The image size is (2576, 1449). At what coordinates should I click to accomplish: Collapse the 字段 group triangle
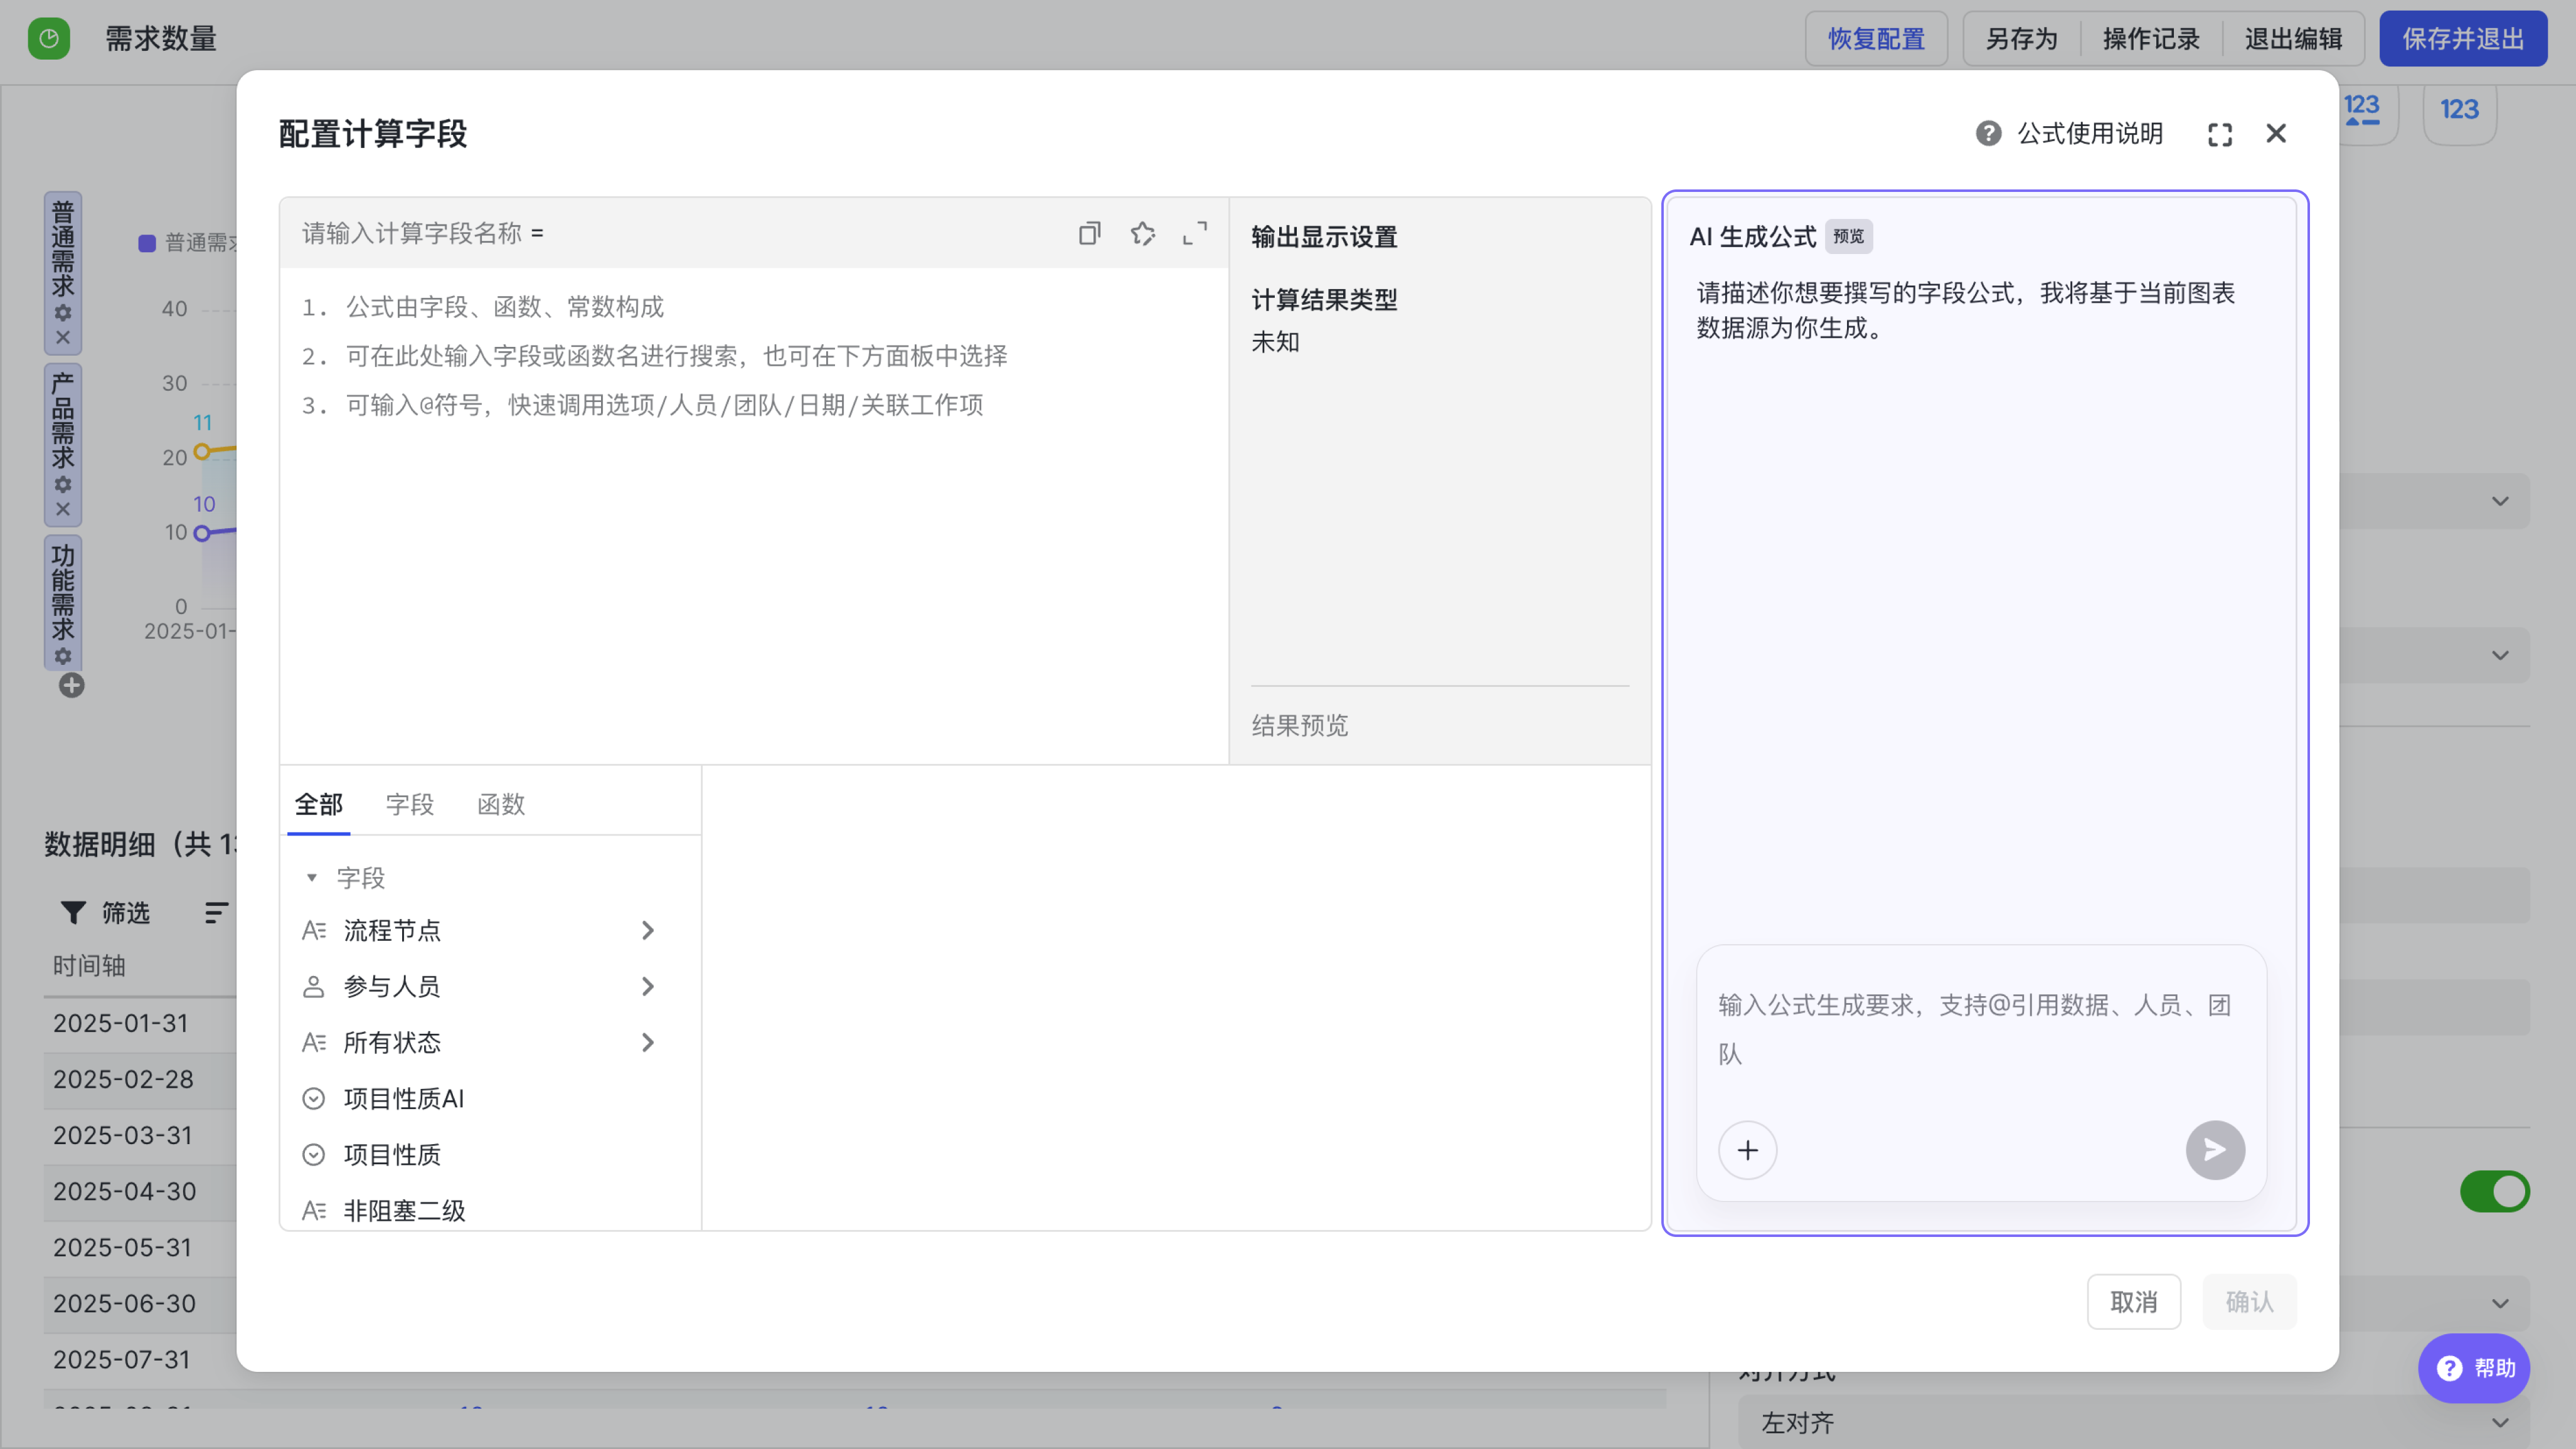(311, 878)
